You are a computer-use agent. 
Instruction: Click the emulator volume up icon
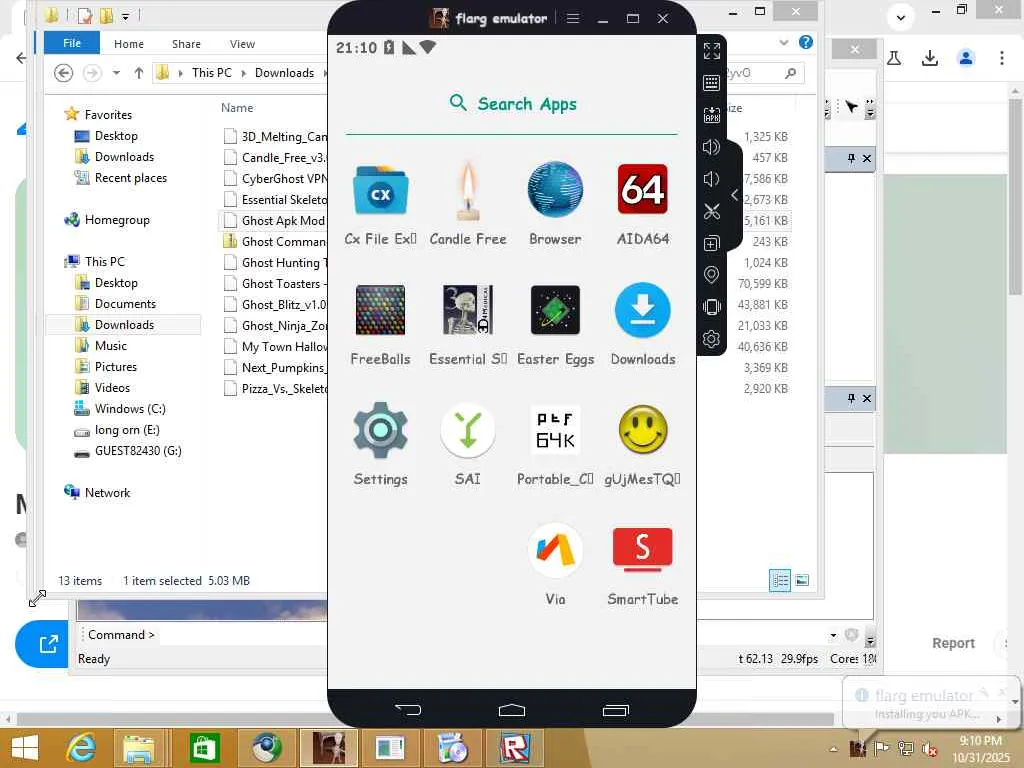[712, 147]
